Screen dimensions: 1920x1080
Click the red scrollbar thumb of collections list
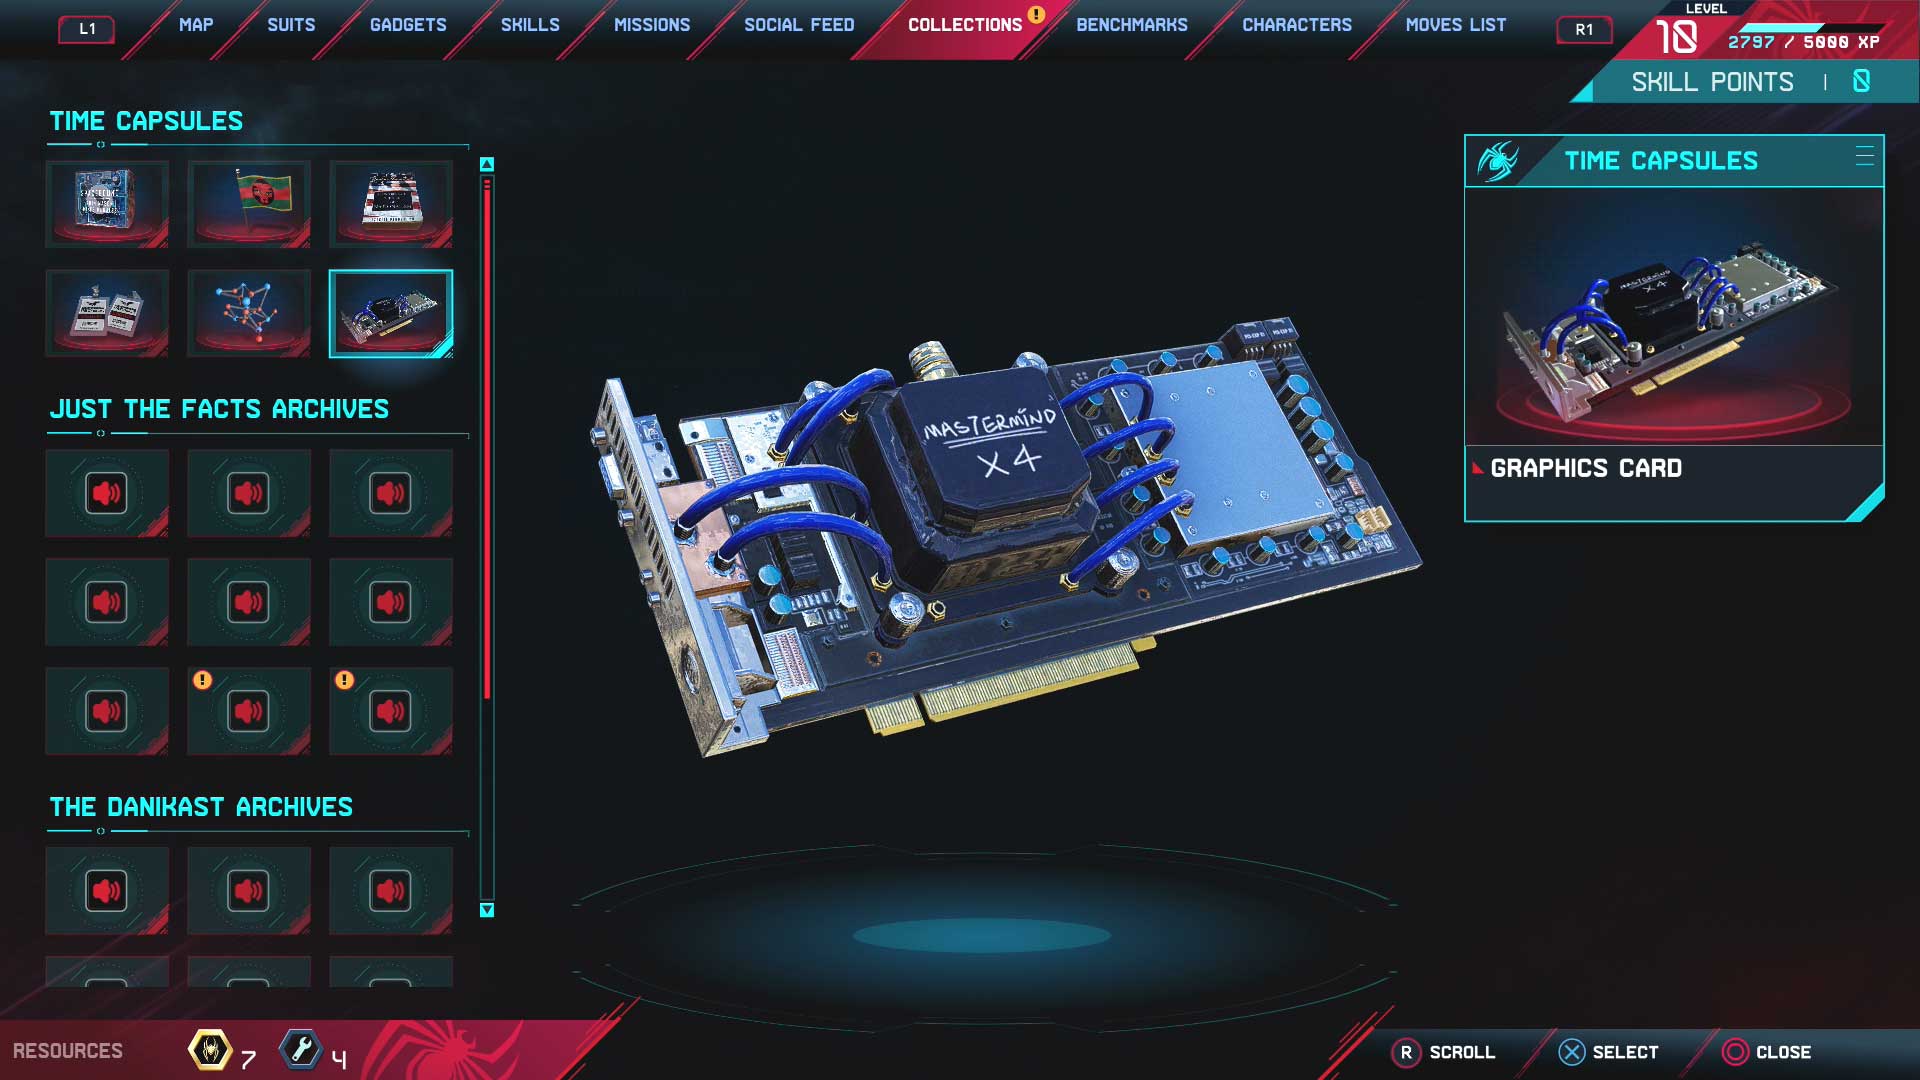pyautogui.click(x=487, y=438)
